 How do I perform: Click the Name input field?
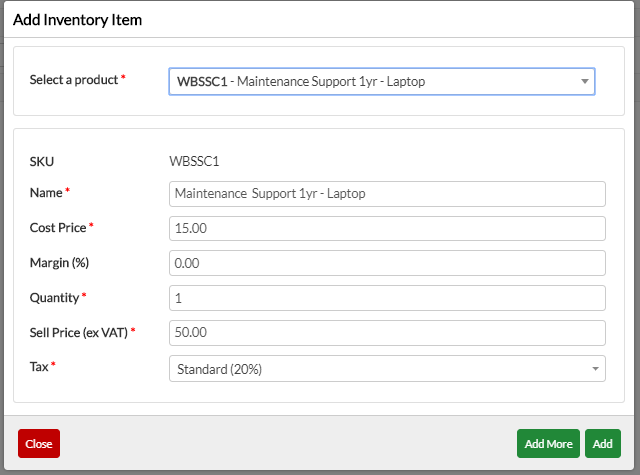pos(387,194)
